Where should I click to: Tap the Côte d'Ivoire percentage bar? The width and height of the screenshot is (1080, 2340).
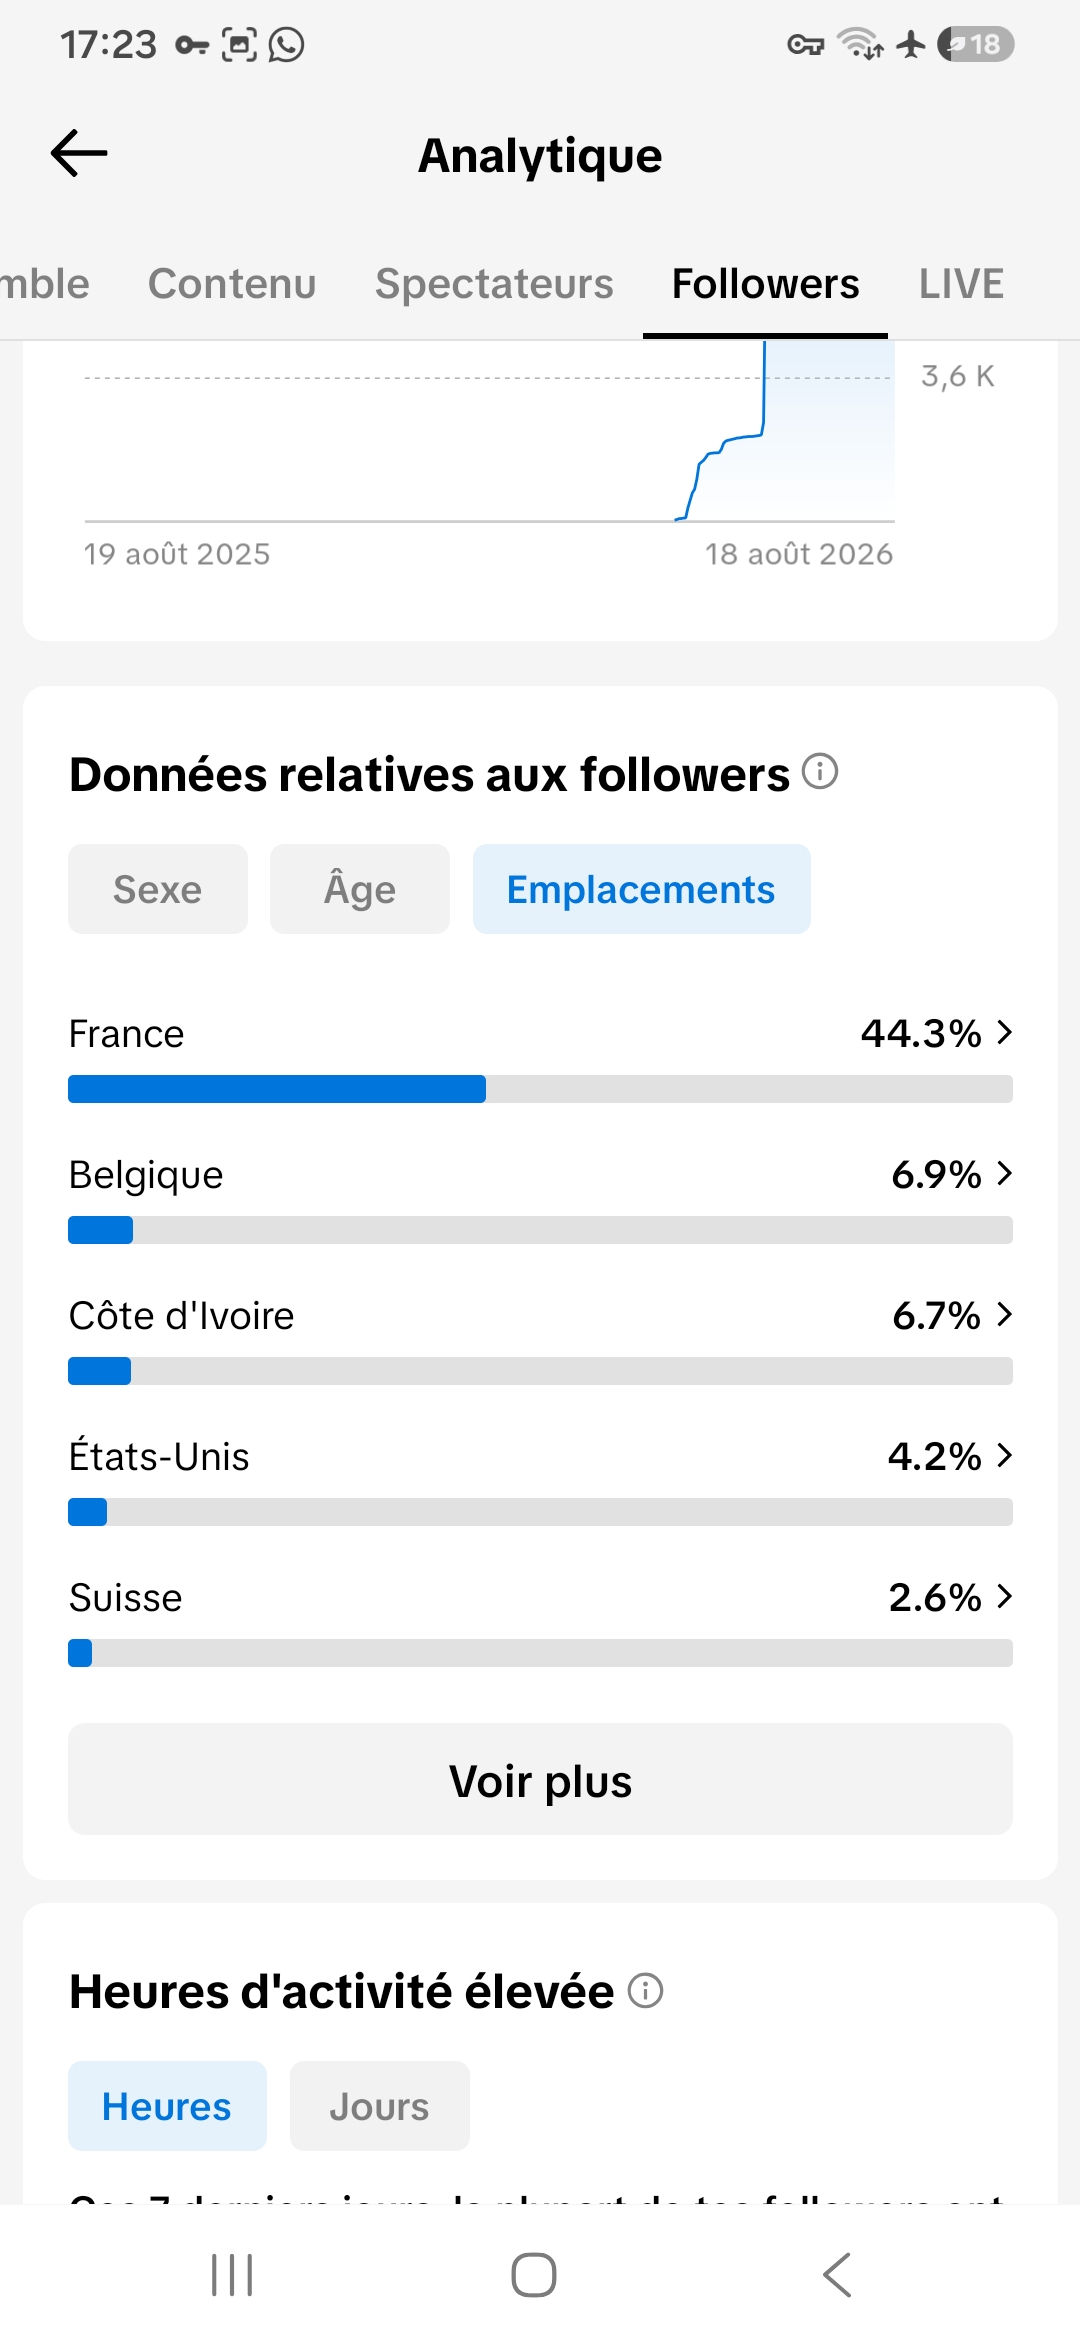click(540, 1371)
